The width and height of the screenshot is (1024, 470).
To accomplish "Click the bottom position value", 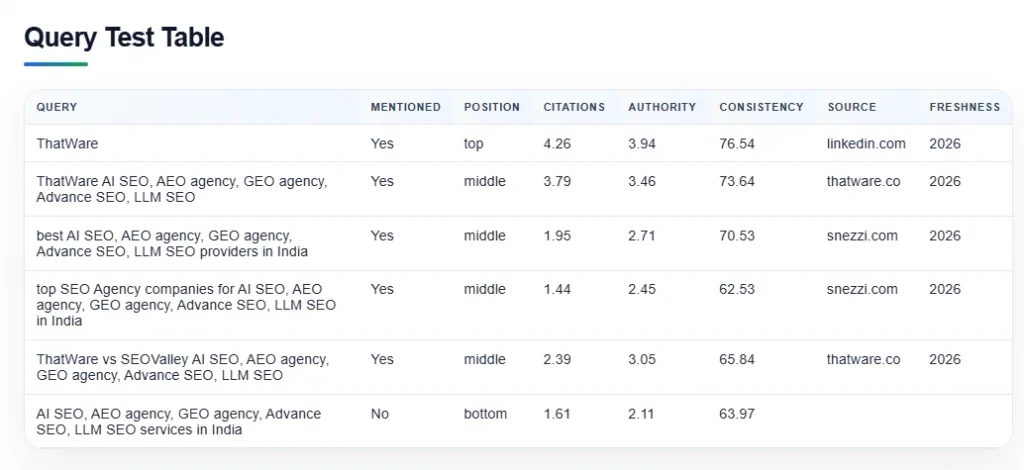I will click(x=485, y=414).
